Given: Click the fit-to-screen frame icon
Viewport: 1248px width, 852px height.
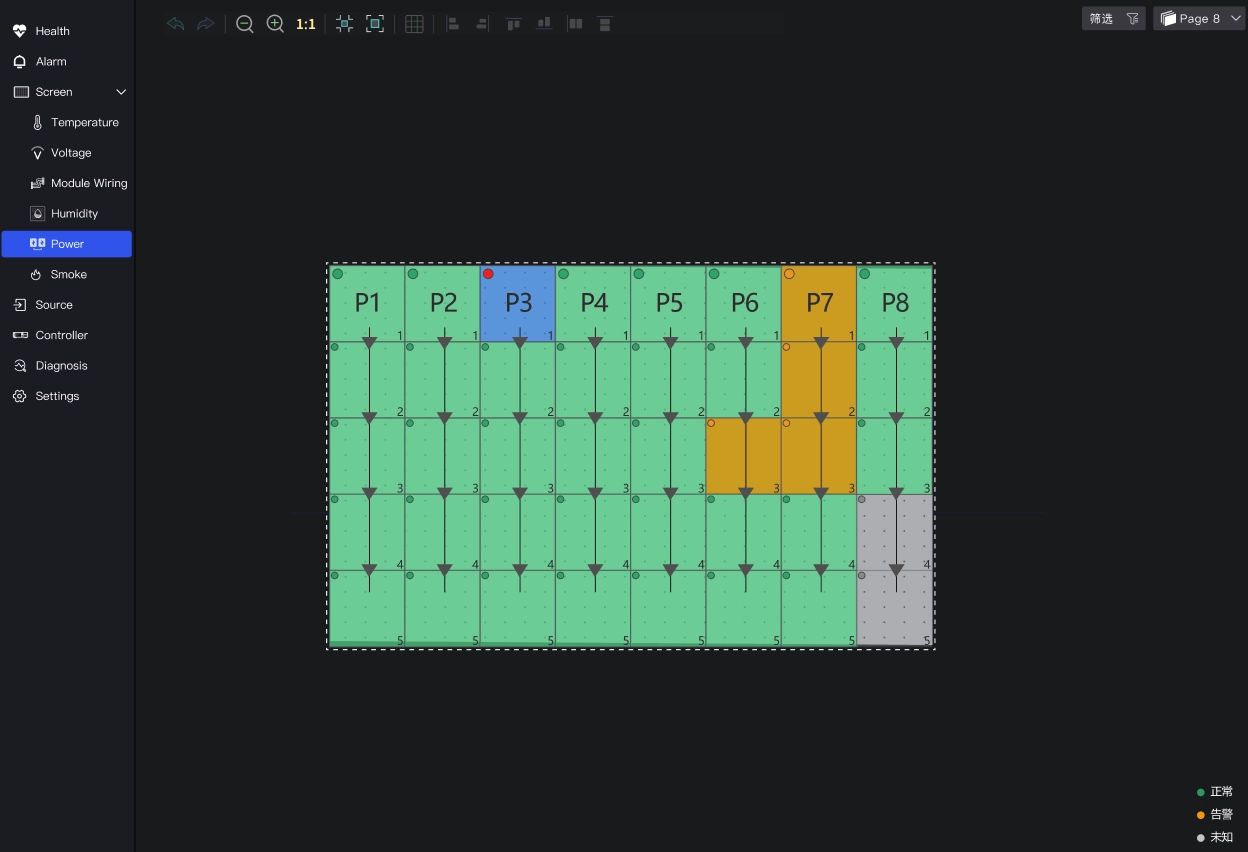Looking at the screenshot, I should pyautogui.click(x=375, y=24).
